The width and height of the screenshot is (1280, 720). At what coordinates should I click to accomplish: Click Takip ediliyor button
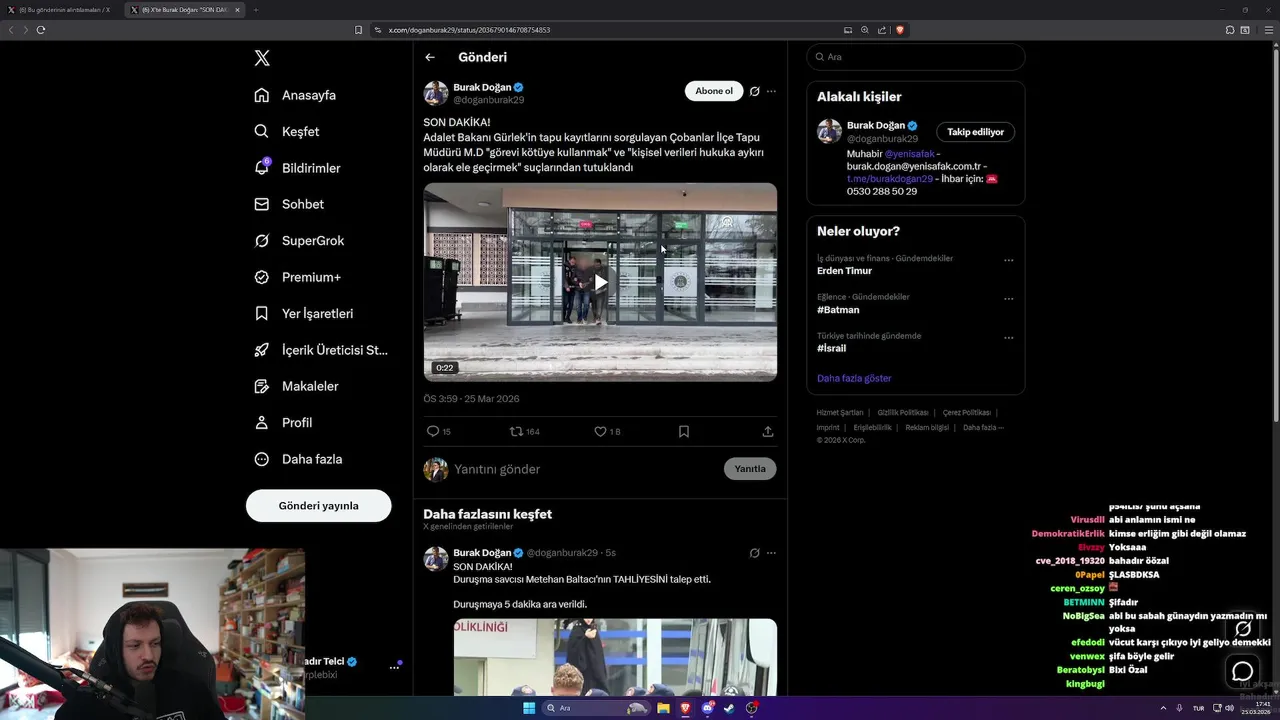pos(975,132)
